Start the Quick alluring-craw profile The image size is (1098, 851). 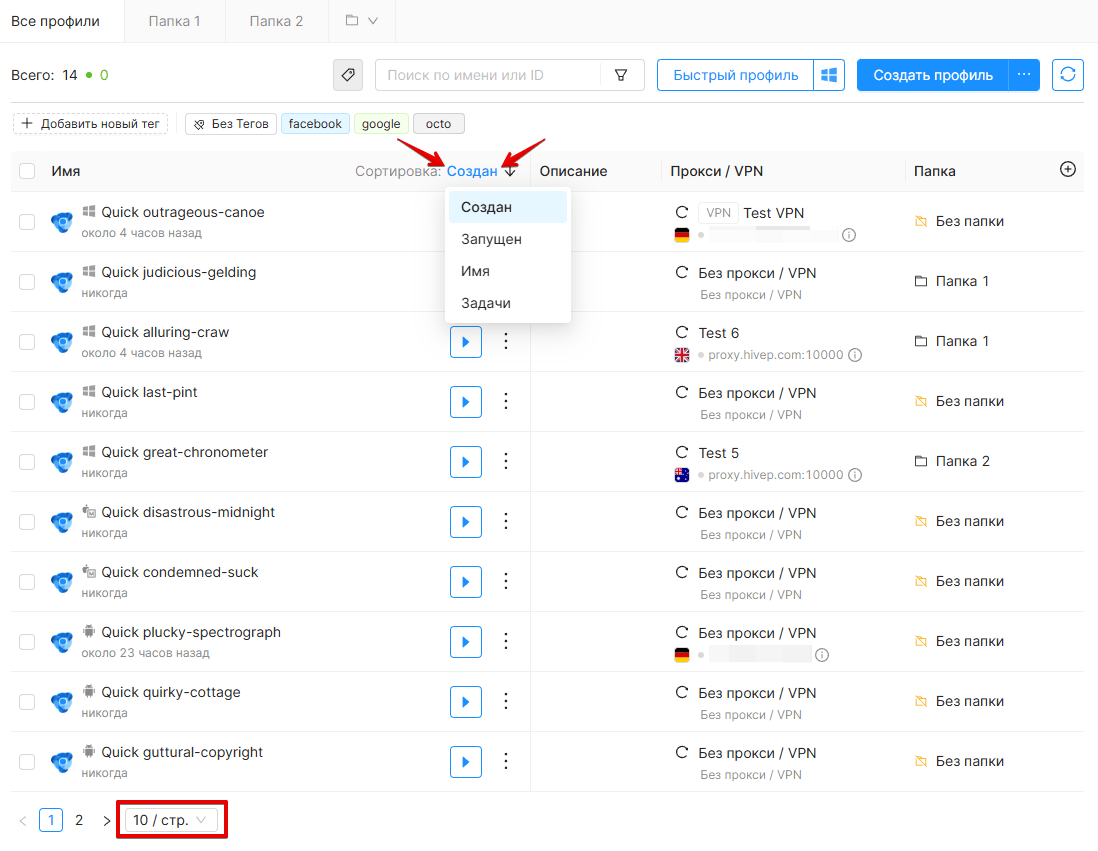point(466,342)
